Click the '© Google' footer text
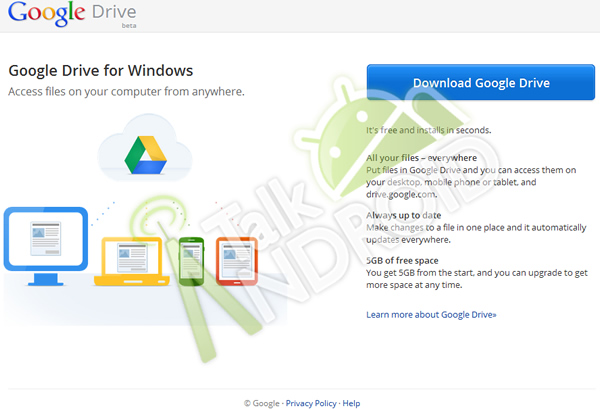Screen dimensions: 600x409 click(262, 403)
